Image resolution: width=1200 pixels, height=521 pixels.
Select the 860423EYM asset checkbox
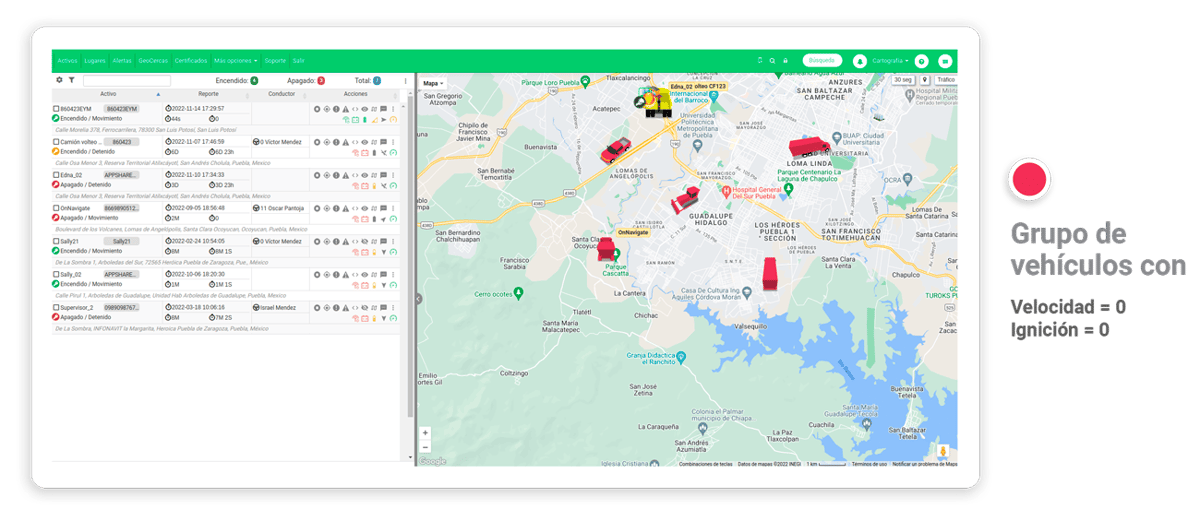56,108
